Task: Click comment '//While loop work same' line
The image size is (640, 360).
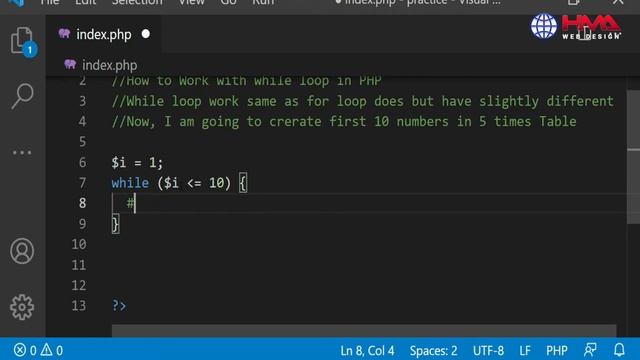Action: point(362,101)
